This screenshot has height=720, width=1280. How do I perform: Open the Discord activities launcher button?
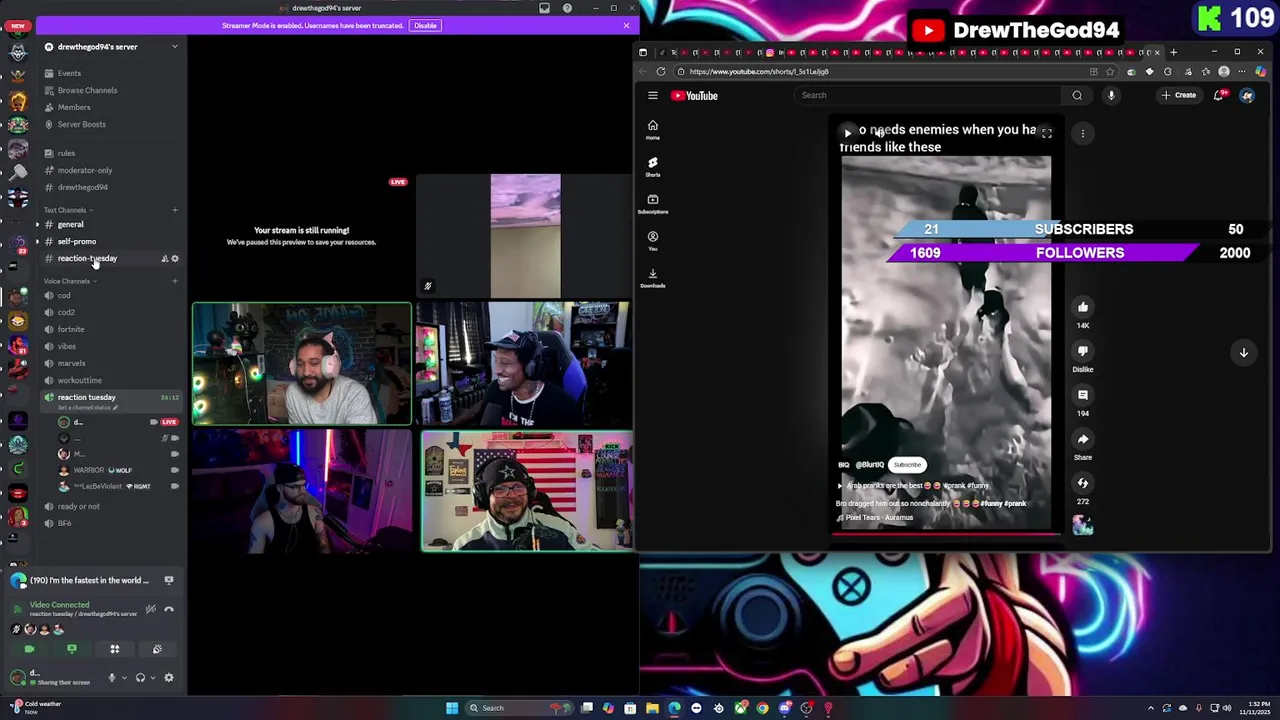tap(114, 649)
